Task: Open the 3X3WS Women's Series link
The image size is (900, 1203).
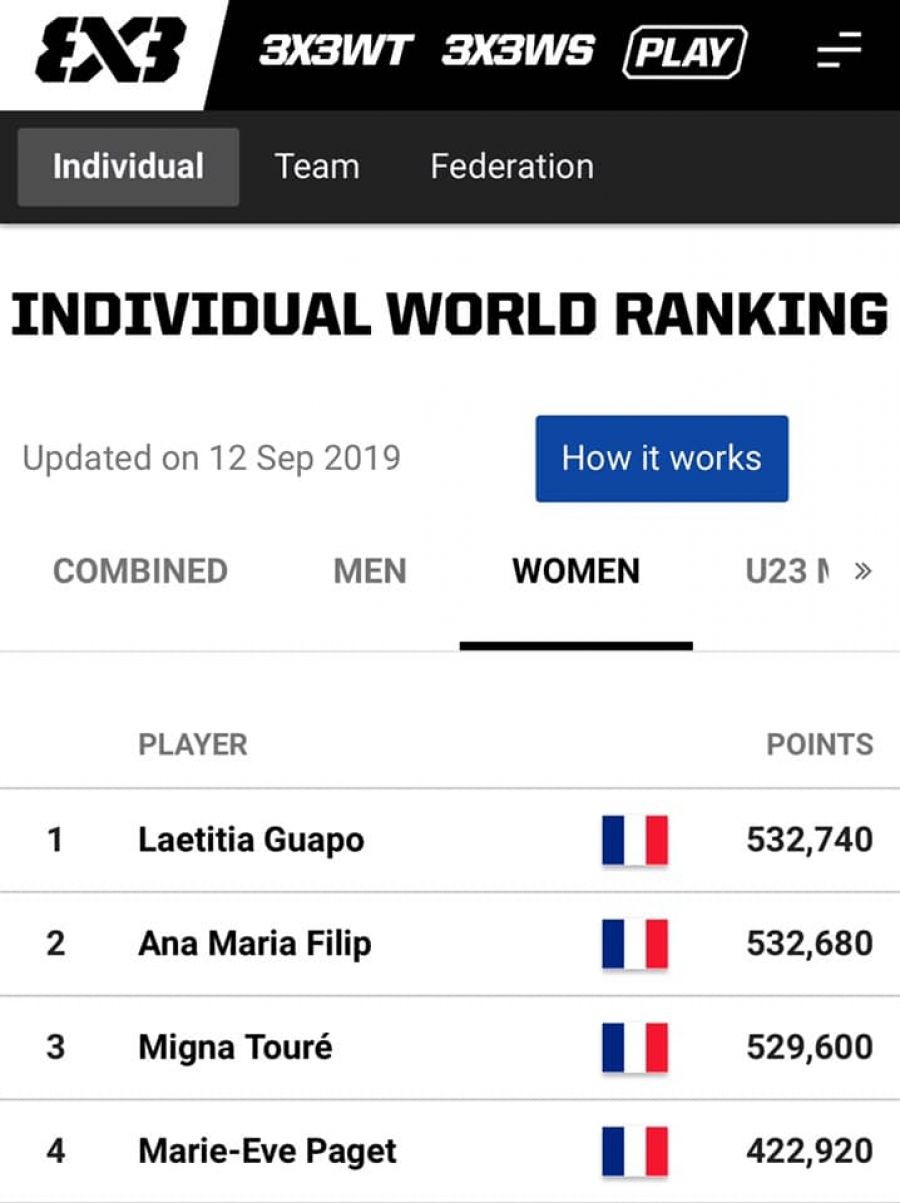Action: click(x=519, y=50)
